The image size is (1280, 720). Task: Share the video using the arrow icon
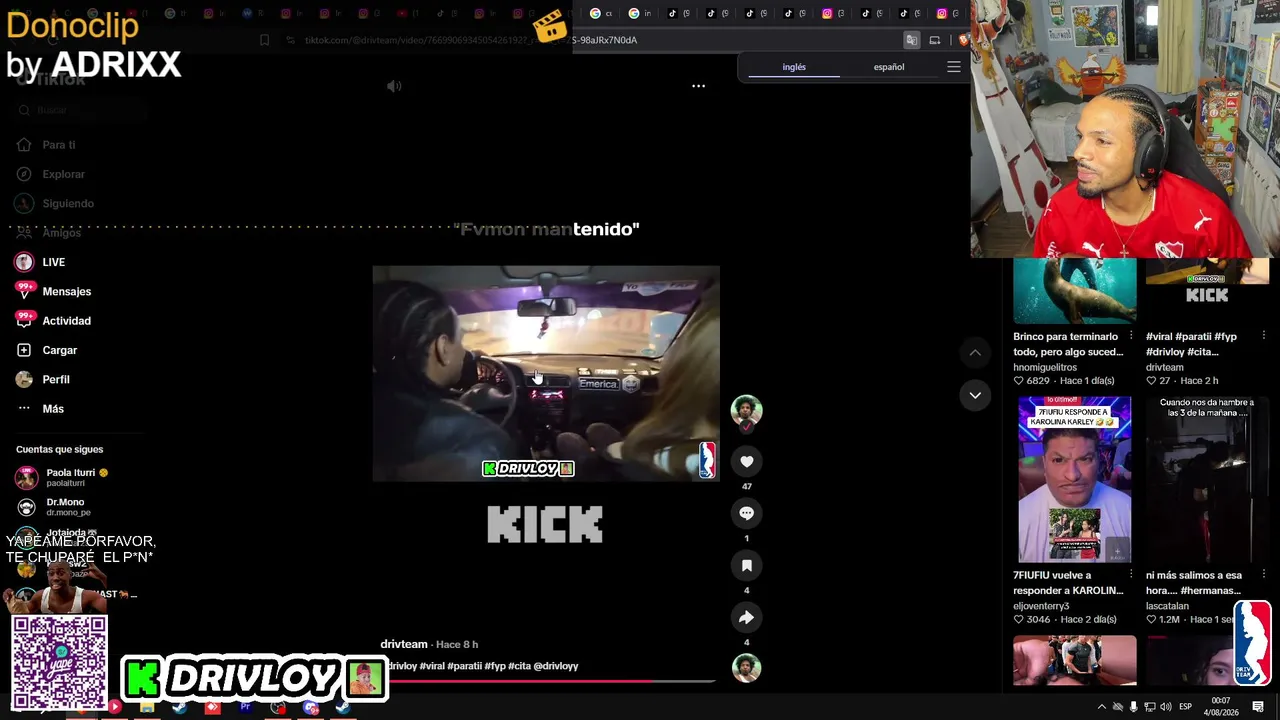pyautogui.click(x=746, y=617)
